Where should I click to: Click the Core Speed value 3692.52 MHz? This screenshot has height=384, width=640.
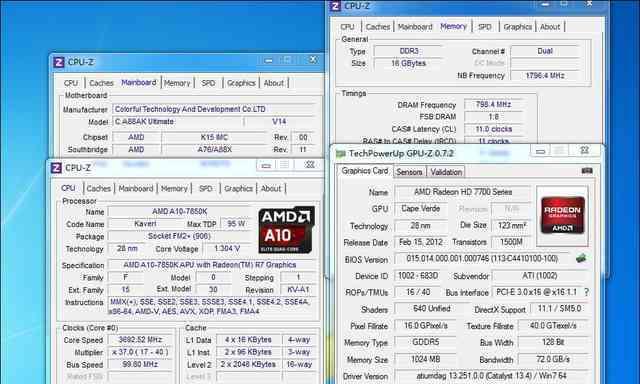point(140,340)
